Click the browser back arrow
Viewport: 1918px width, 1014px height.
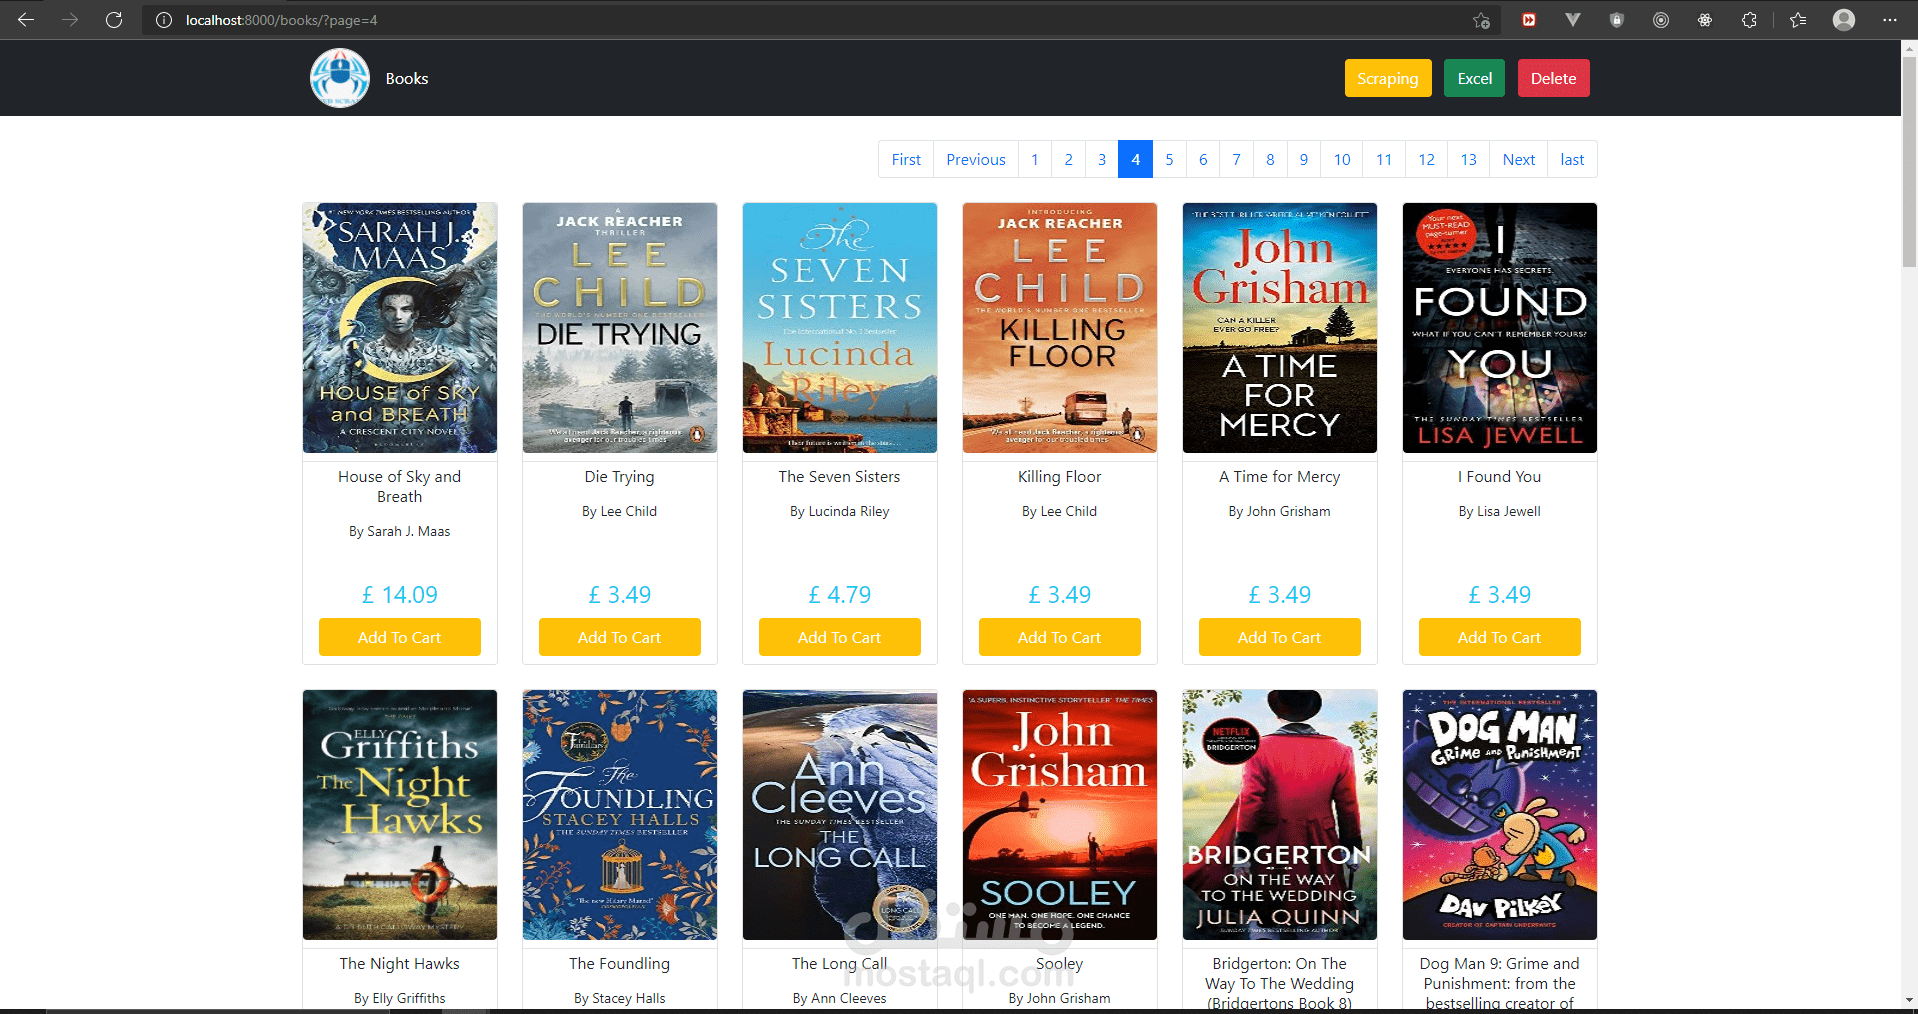coord(26,20)
